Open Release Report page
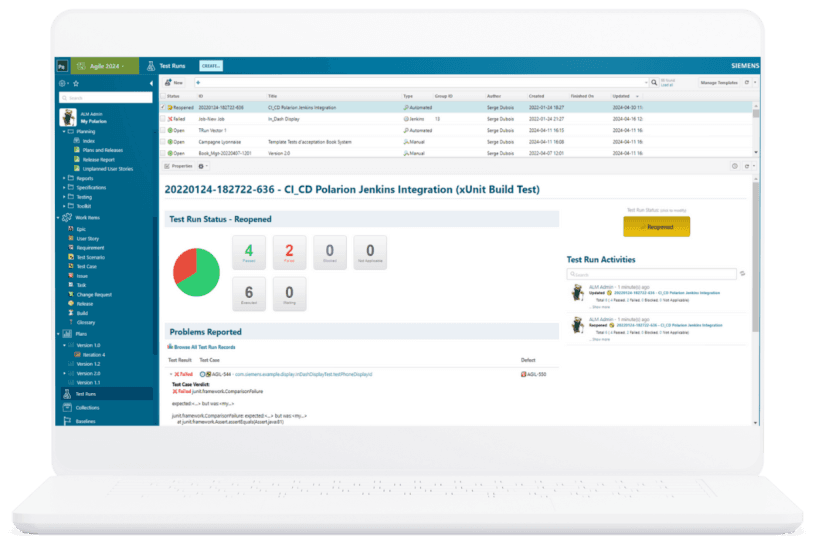Image resolution: width=815 pixels, height=543 pixels. click(94, 160)
